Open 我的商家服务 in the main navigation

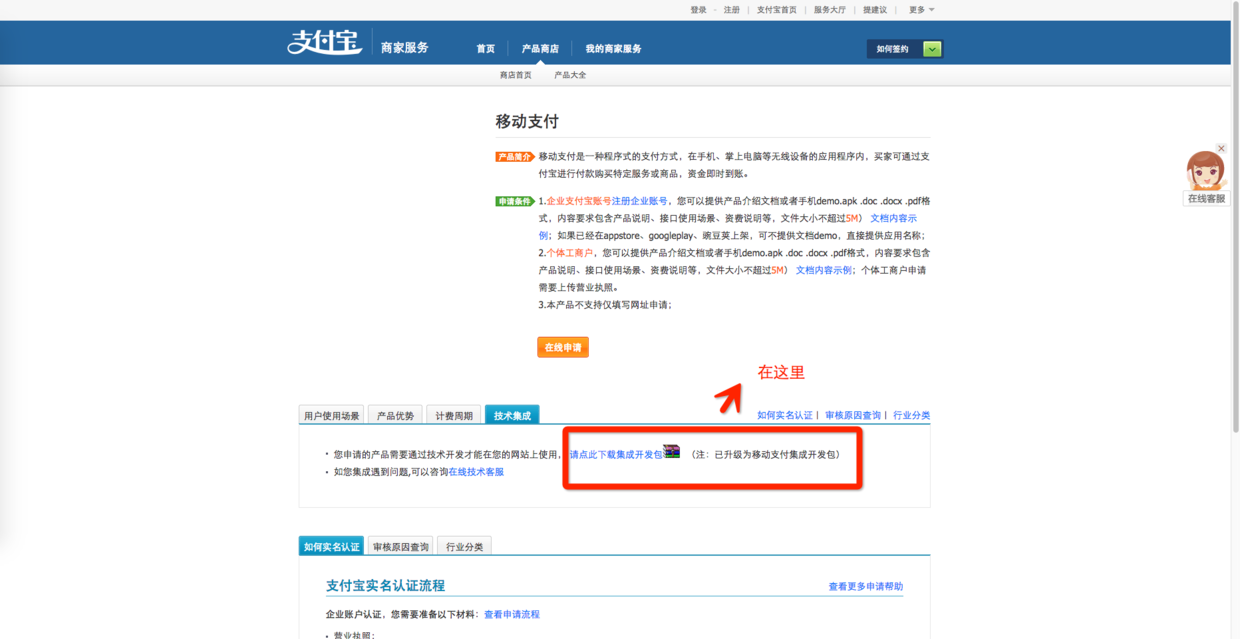coord(614,49)
